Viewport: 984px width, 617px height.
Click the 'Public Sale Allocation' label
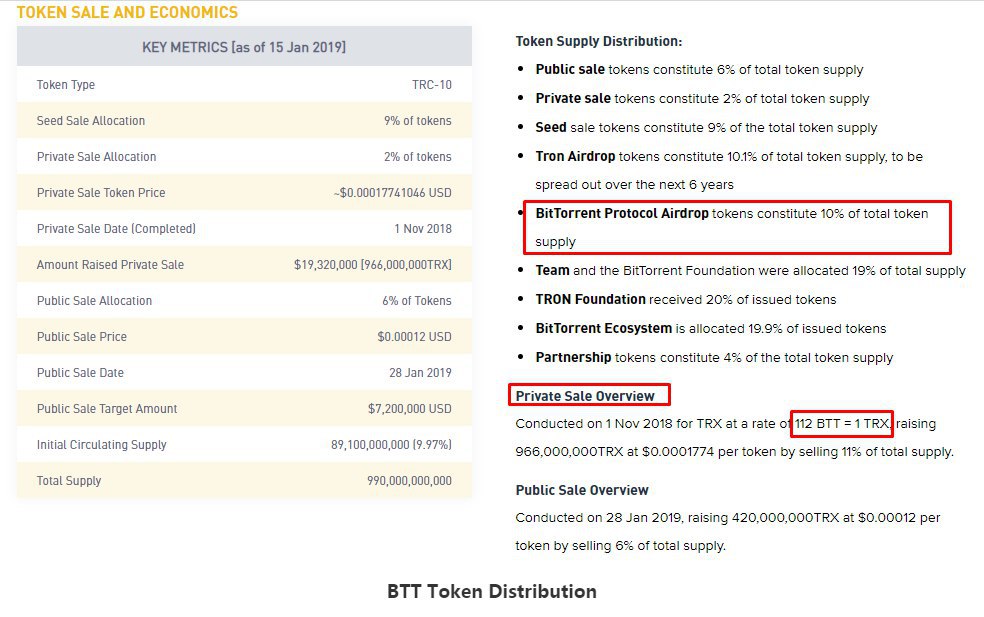[94, 301]
